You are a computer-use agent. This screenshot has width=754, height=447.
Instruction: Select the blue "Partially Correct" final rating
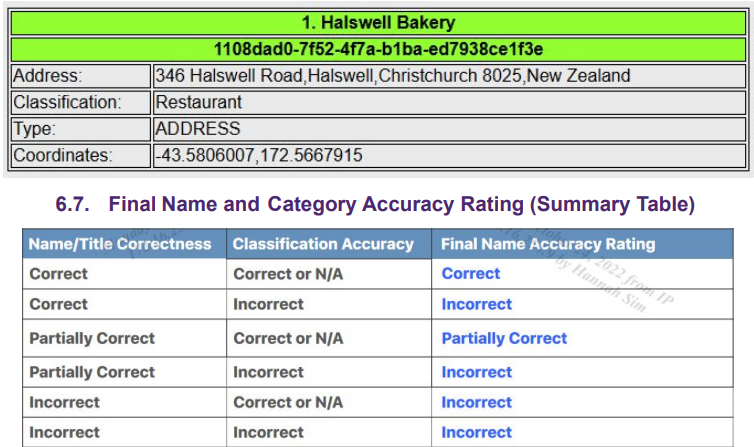coord(504,338)
